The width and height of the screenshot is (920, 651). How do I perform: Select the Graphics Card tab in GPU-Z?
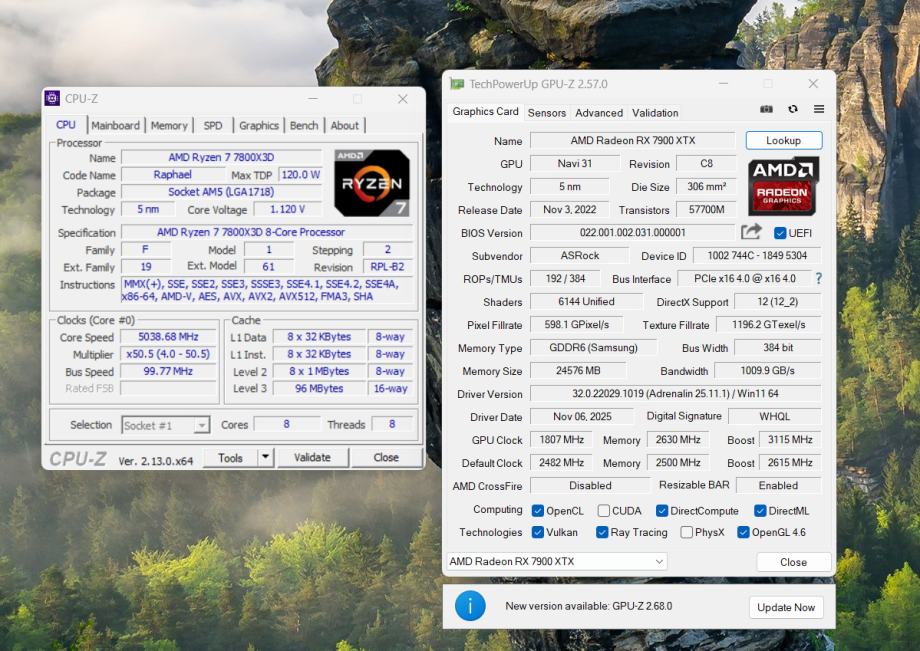485,111
